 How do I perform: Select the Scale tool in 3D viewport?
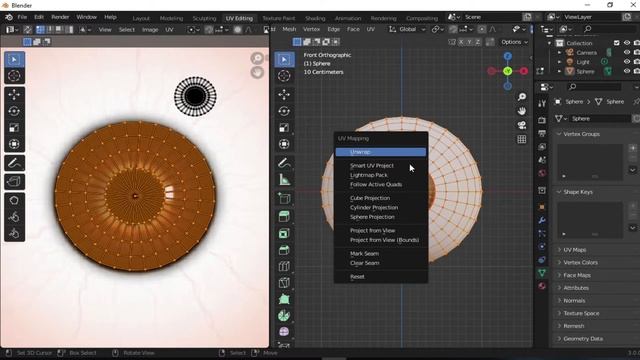click(x=284, y=128)
